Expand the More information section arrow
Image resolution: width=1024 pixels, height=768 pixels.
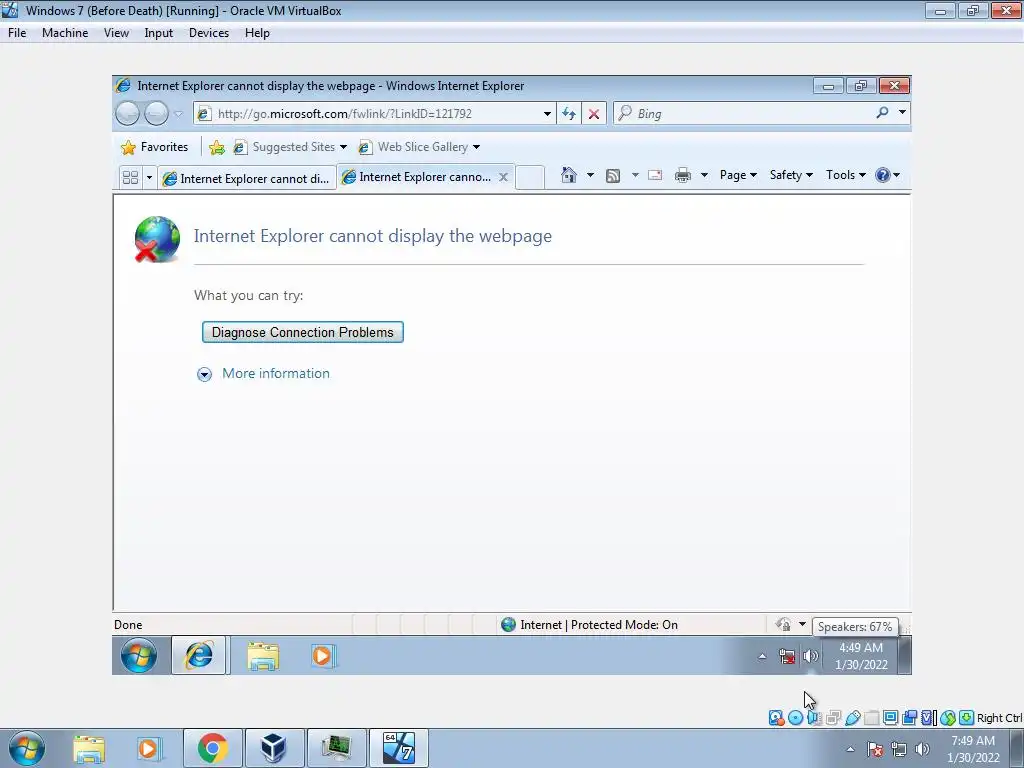204,374
